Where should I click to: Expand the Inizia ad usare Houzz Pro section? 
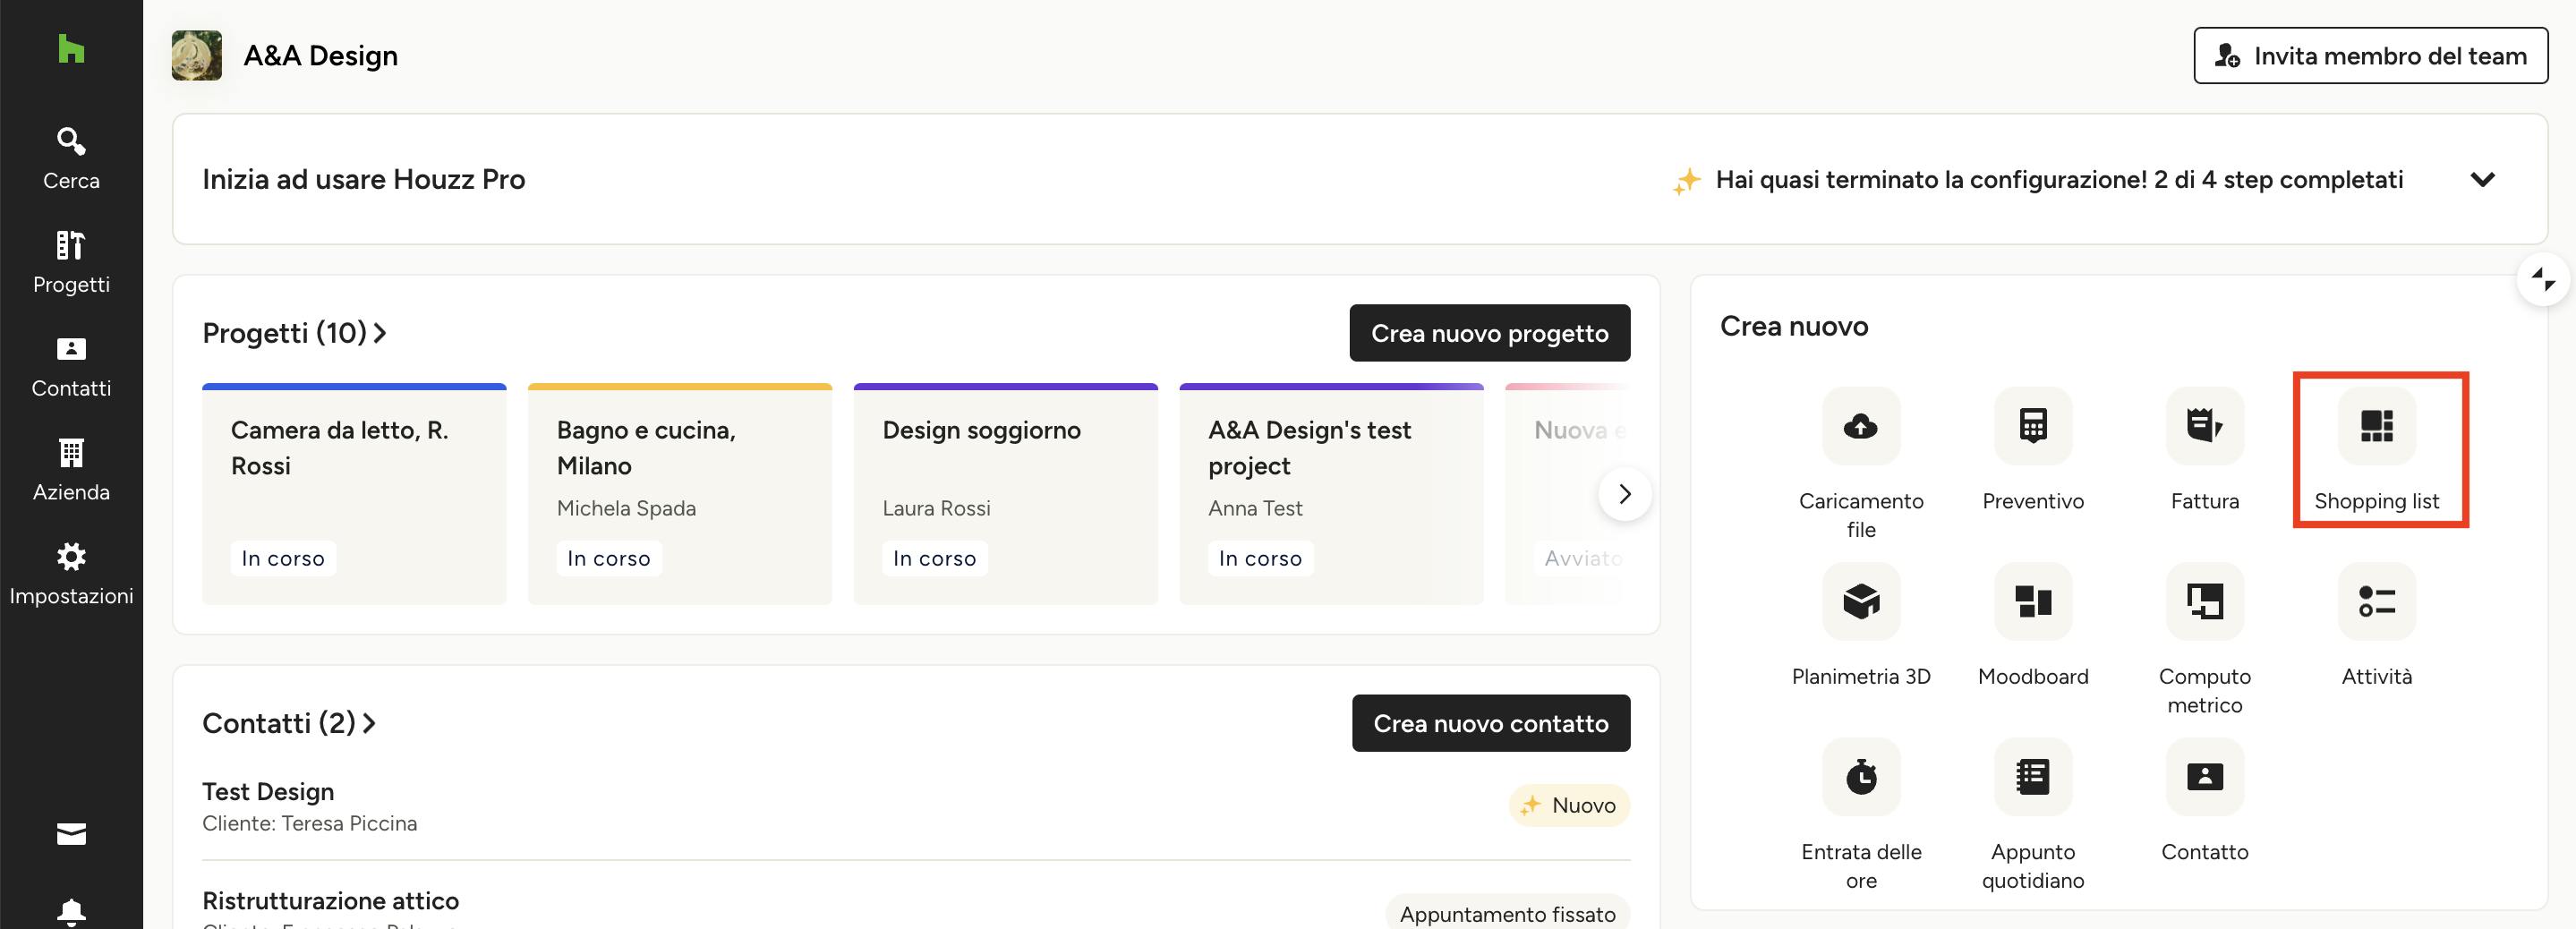coord(2482,179)
